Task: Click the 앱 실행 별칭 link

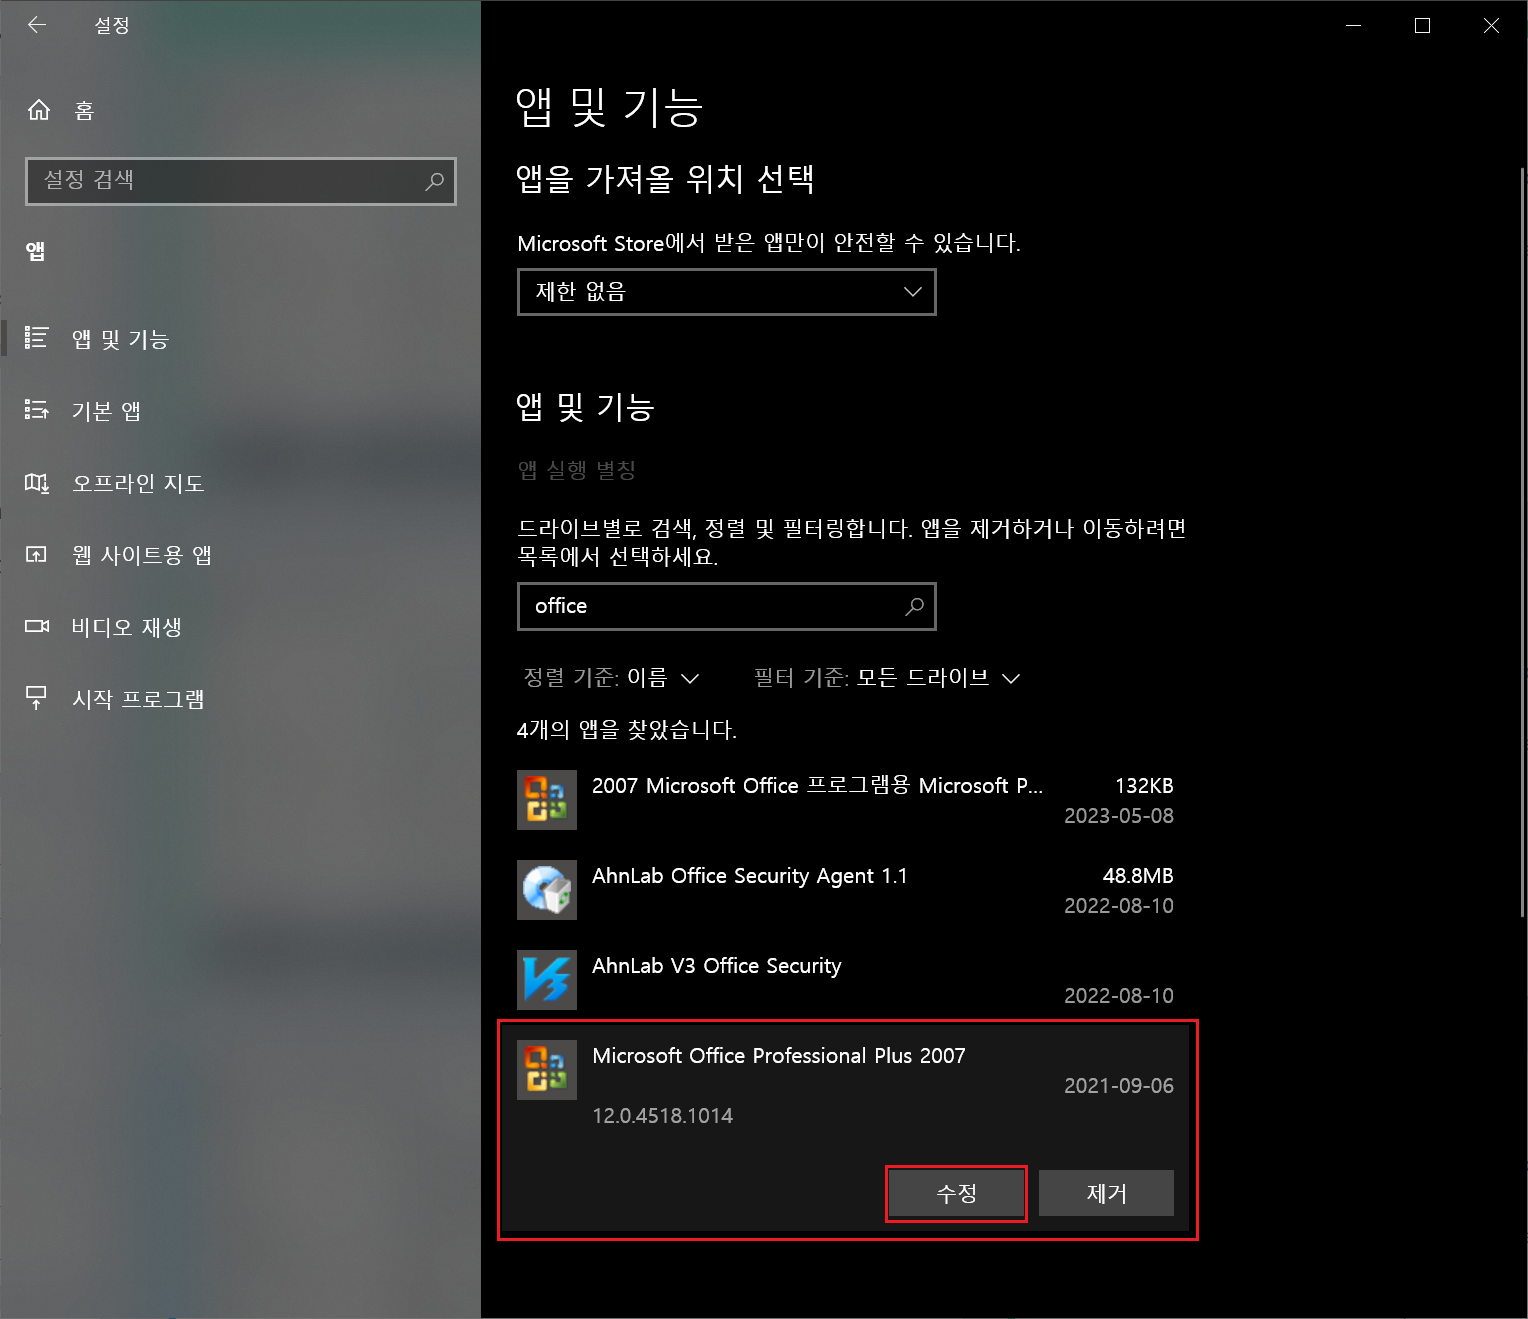Action: [x=577, y=470]
